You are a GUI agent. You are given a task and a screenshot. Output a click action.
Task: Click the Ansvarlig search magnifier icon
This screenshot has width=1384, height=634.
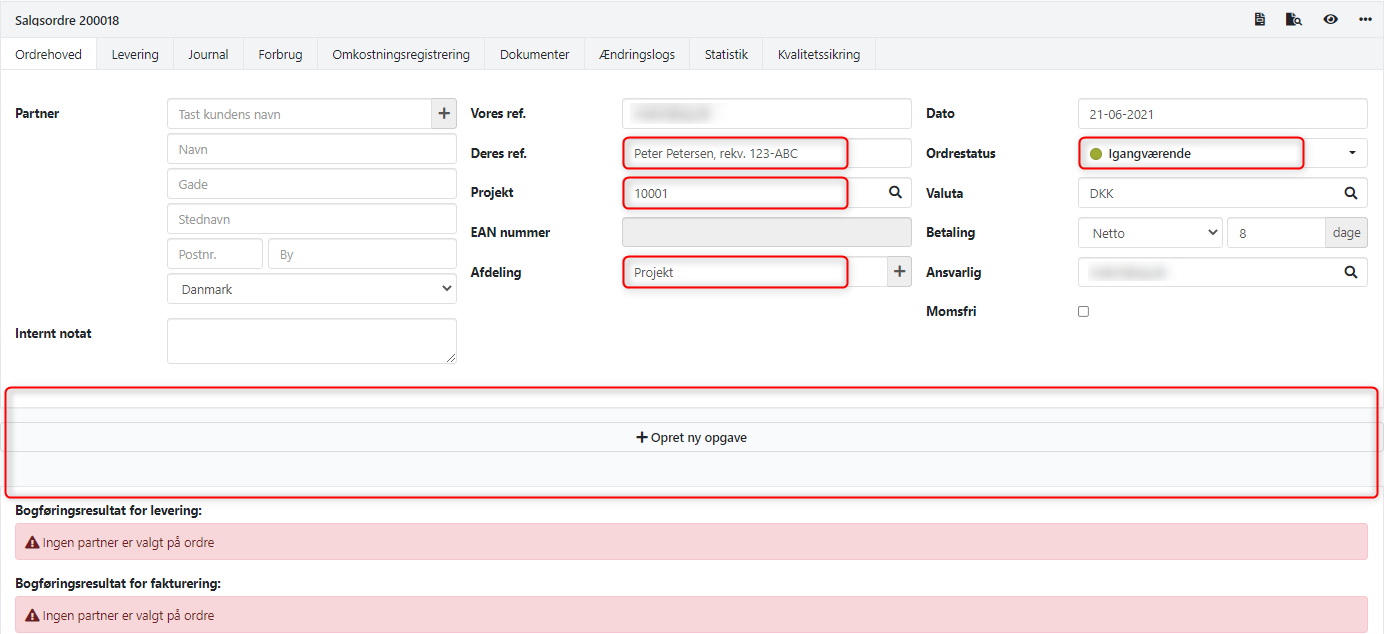coord(1350,272)
